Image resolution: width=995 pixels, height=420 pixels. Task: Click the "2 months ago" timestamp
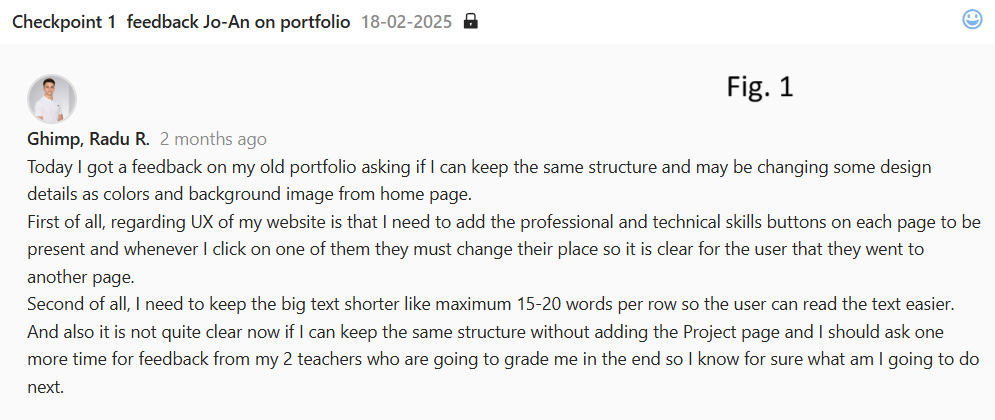[213, 139]
